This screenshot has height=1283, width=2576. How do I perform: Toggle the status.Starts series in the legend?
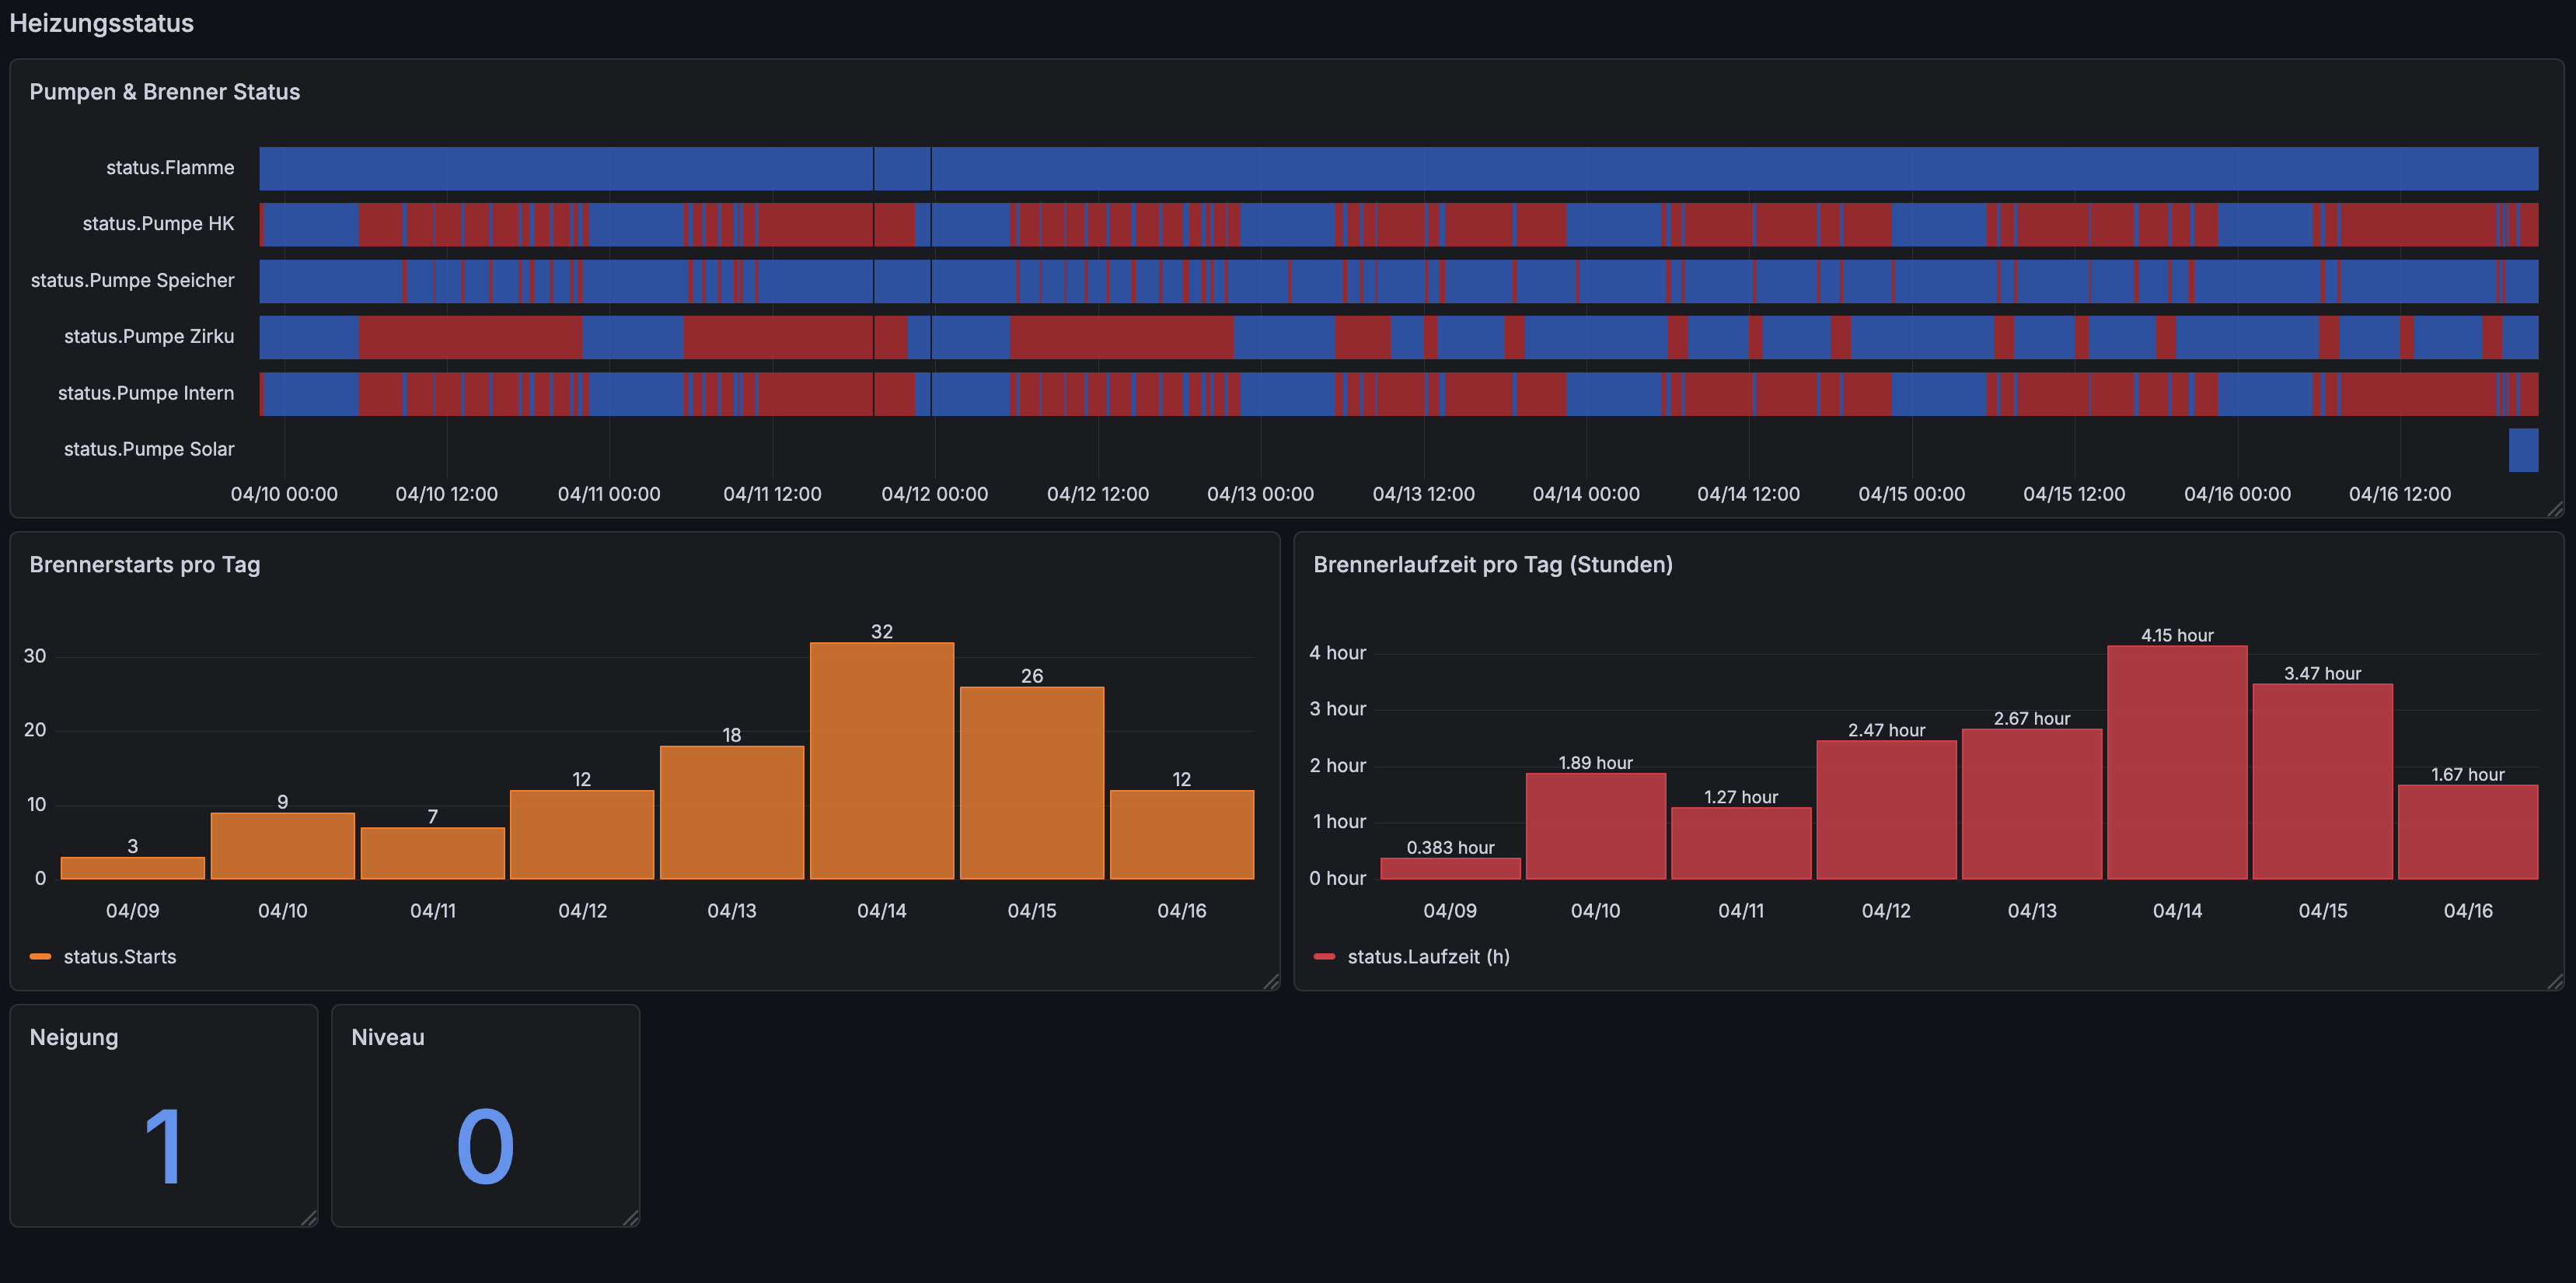(119, 957)
